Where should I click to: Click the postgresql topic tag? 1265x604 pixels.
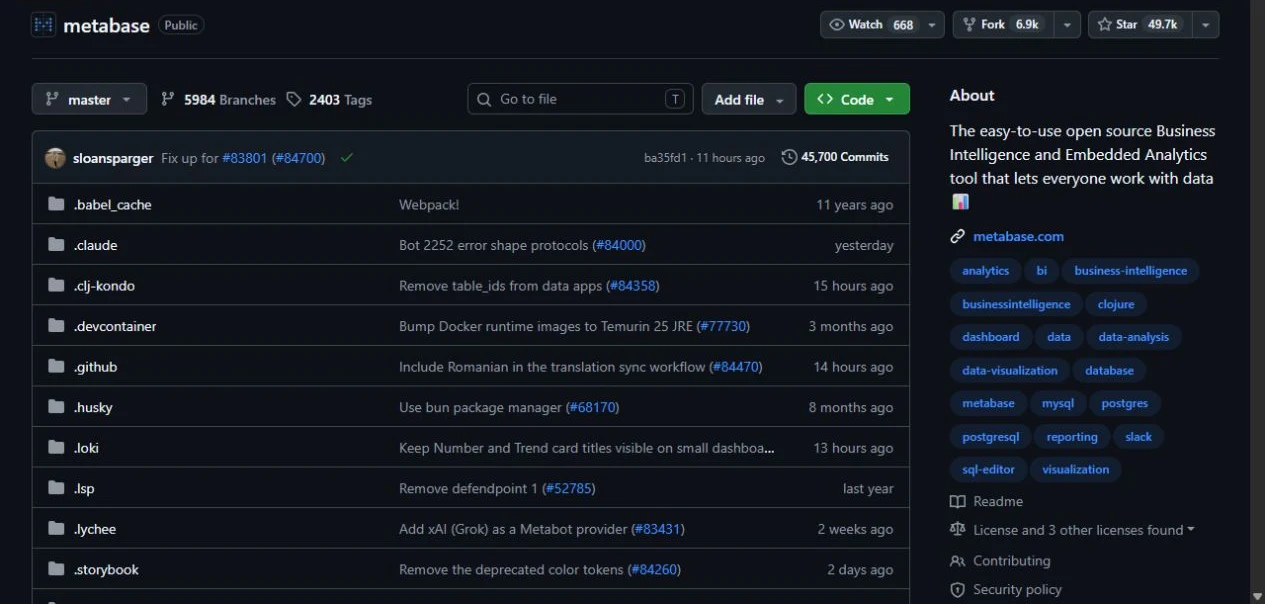pyautogui.click(x=991, y=437)
